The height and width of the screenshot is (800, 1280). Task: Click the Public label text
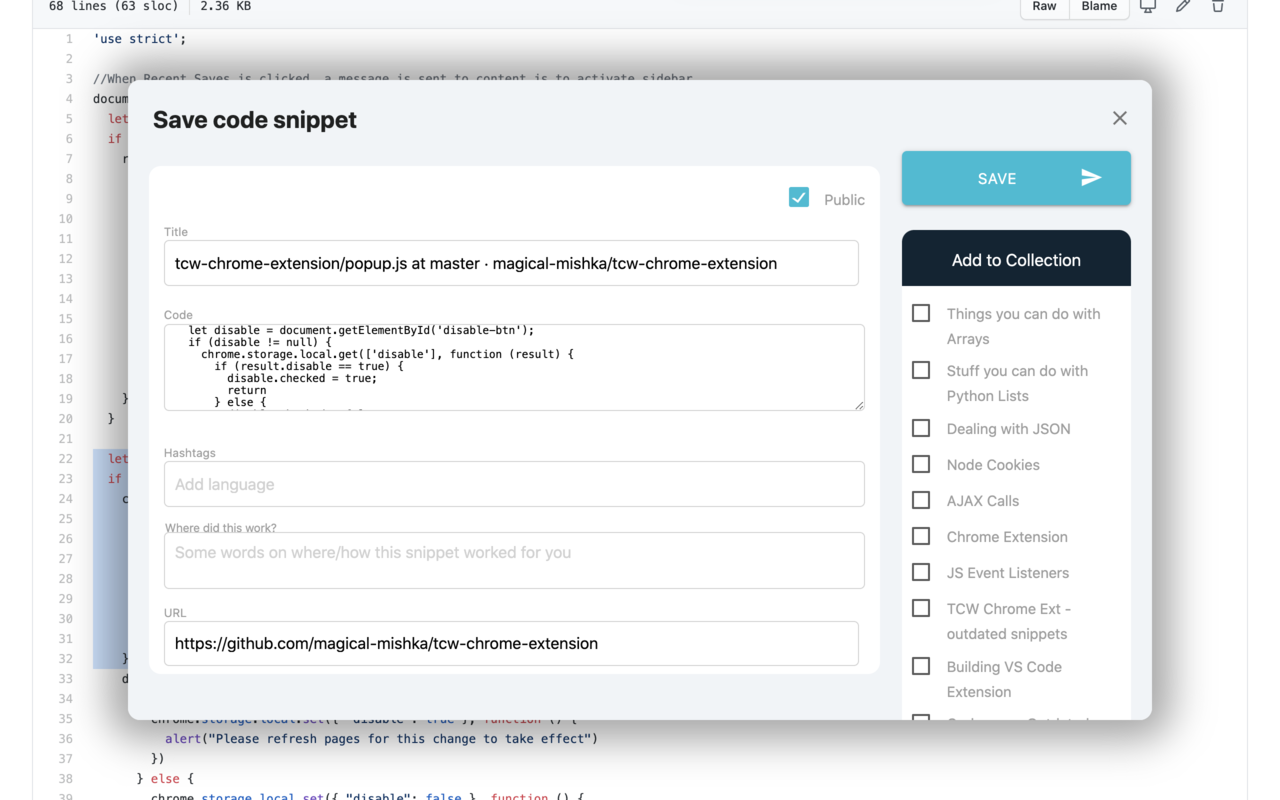[844, 200]
